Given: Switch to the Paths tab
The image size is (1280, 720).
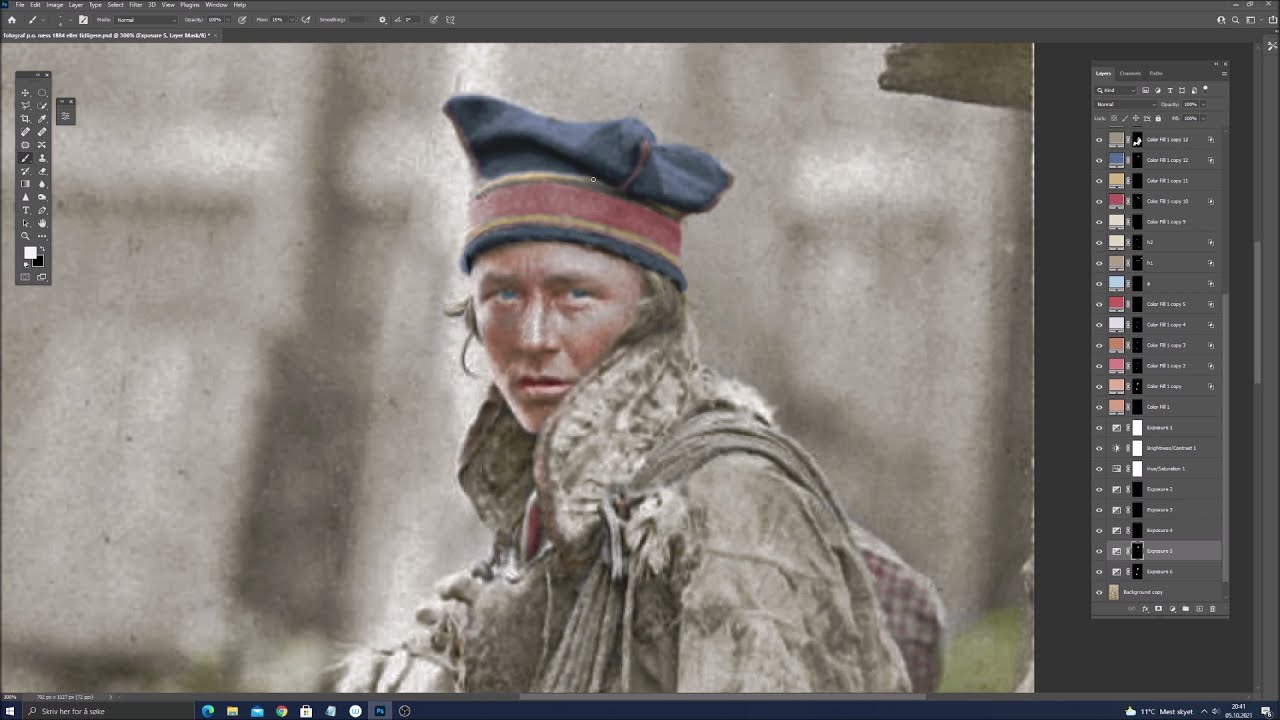Looking at the screenshot, I should [x=1156, y=74].
